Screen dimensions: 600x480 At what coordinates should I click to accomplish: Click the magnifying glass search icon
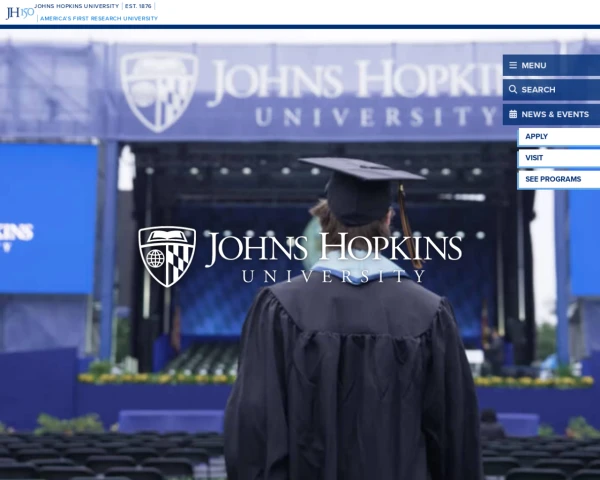click(513, 89)
